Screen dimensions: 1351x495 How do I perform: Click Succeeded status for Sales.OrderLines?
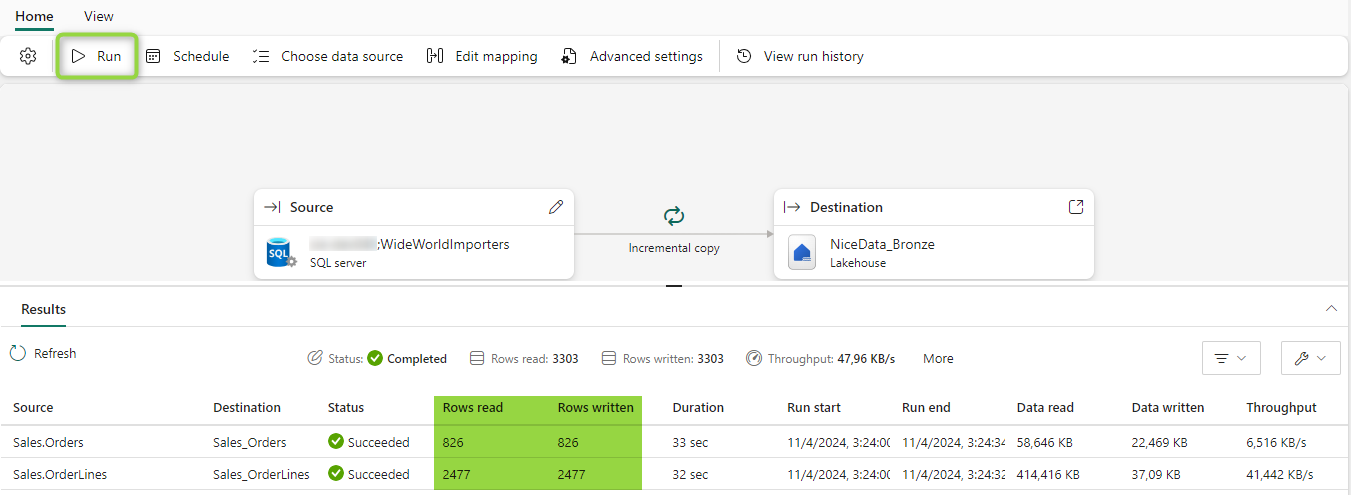(x=369, y=474)
